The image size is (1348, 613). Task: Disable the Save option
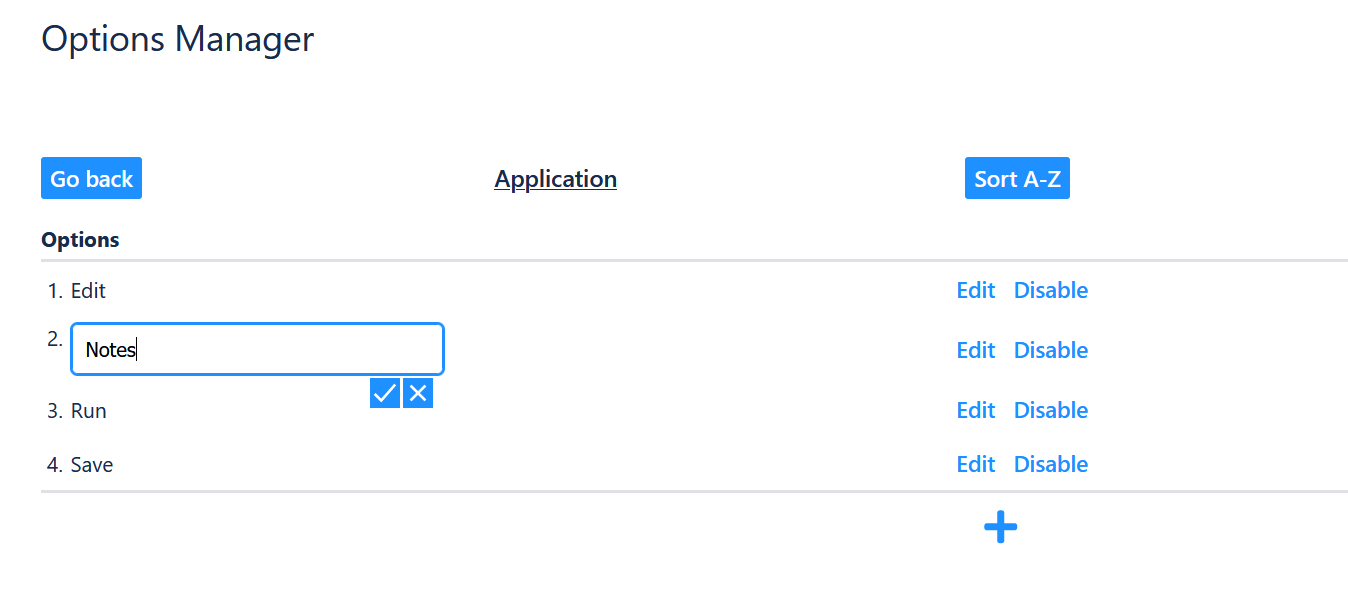(x=1050, y=465)
